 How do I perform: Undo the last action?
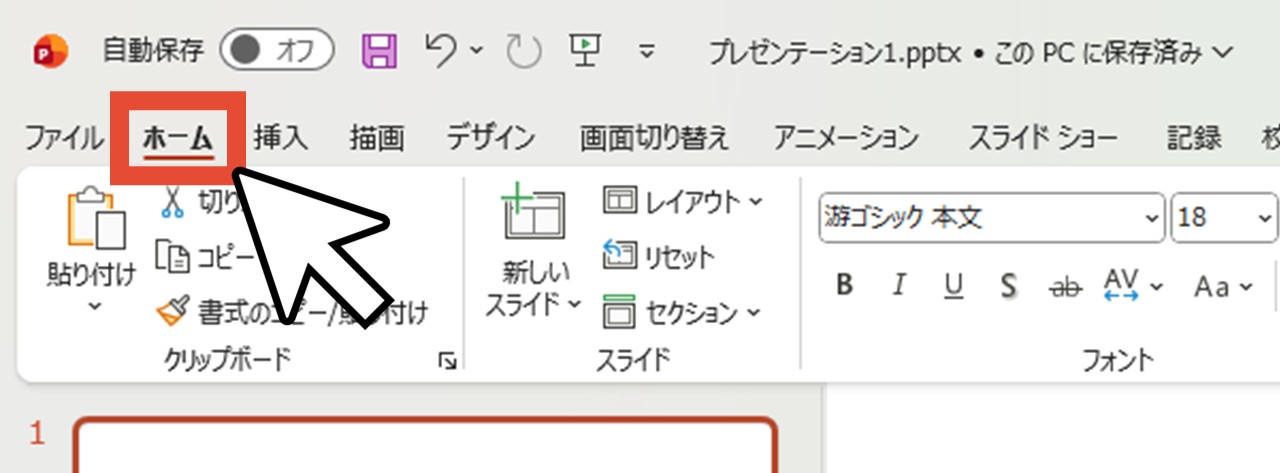click(x=441, y=50)
